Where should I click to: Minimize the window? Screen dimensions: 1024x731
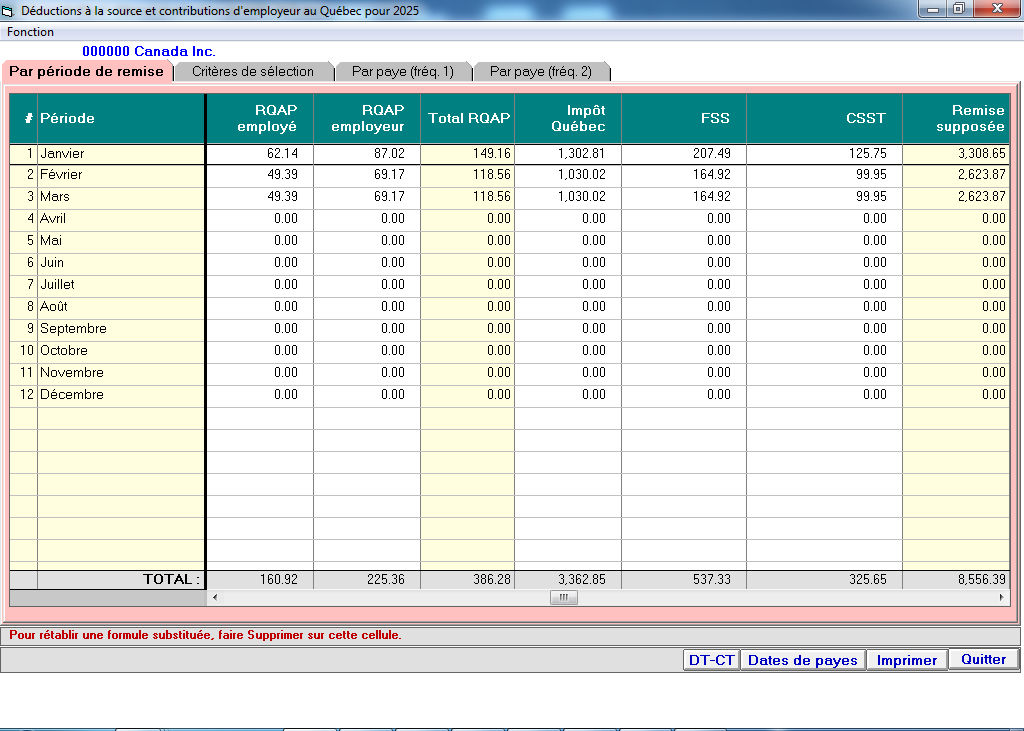pyautogui.click(x=934, y=9)
